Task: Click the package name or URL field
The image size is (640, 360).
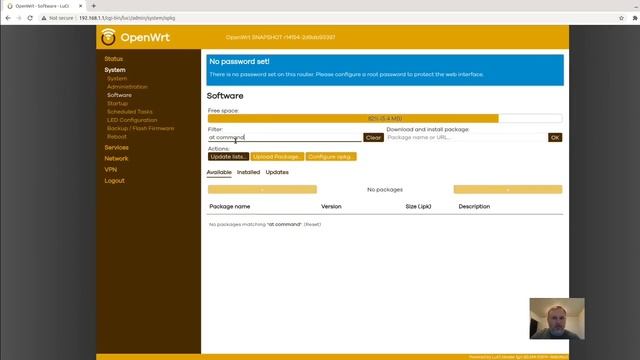Action: (467, 138)
